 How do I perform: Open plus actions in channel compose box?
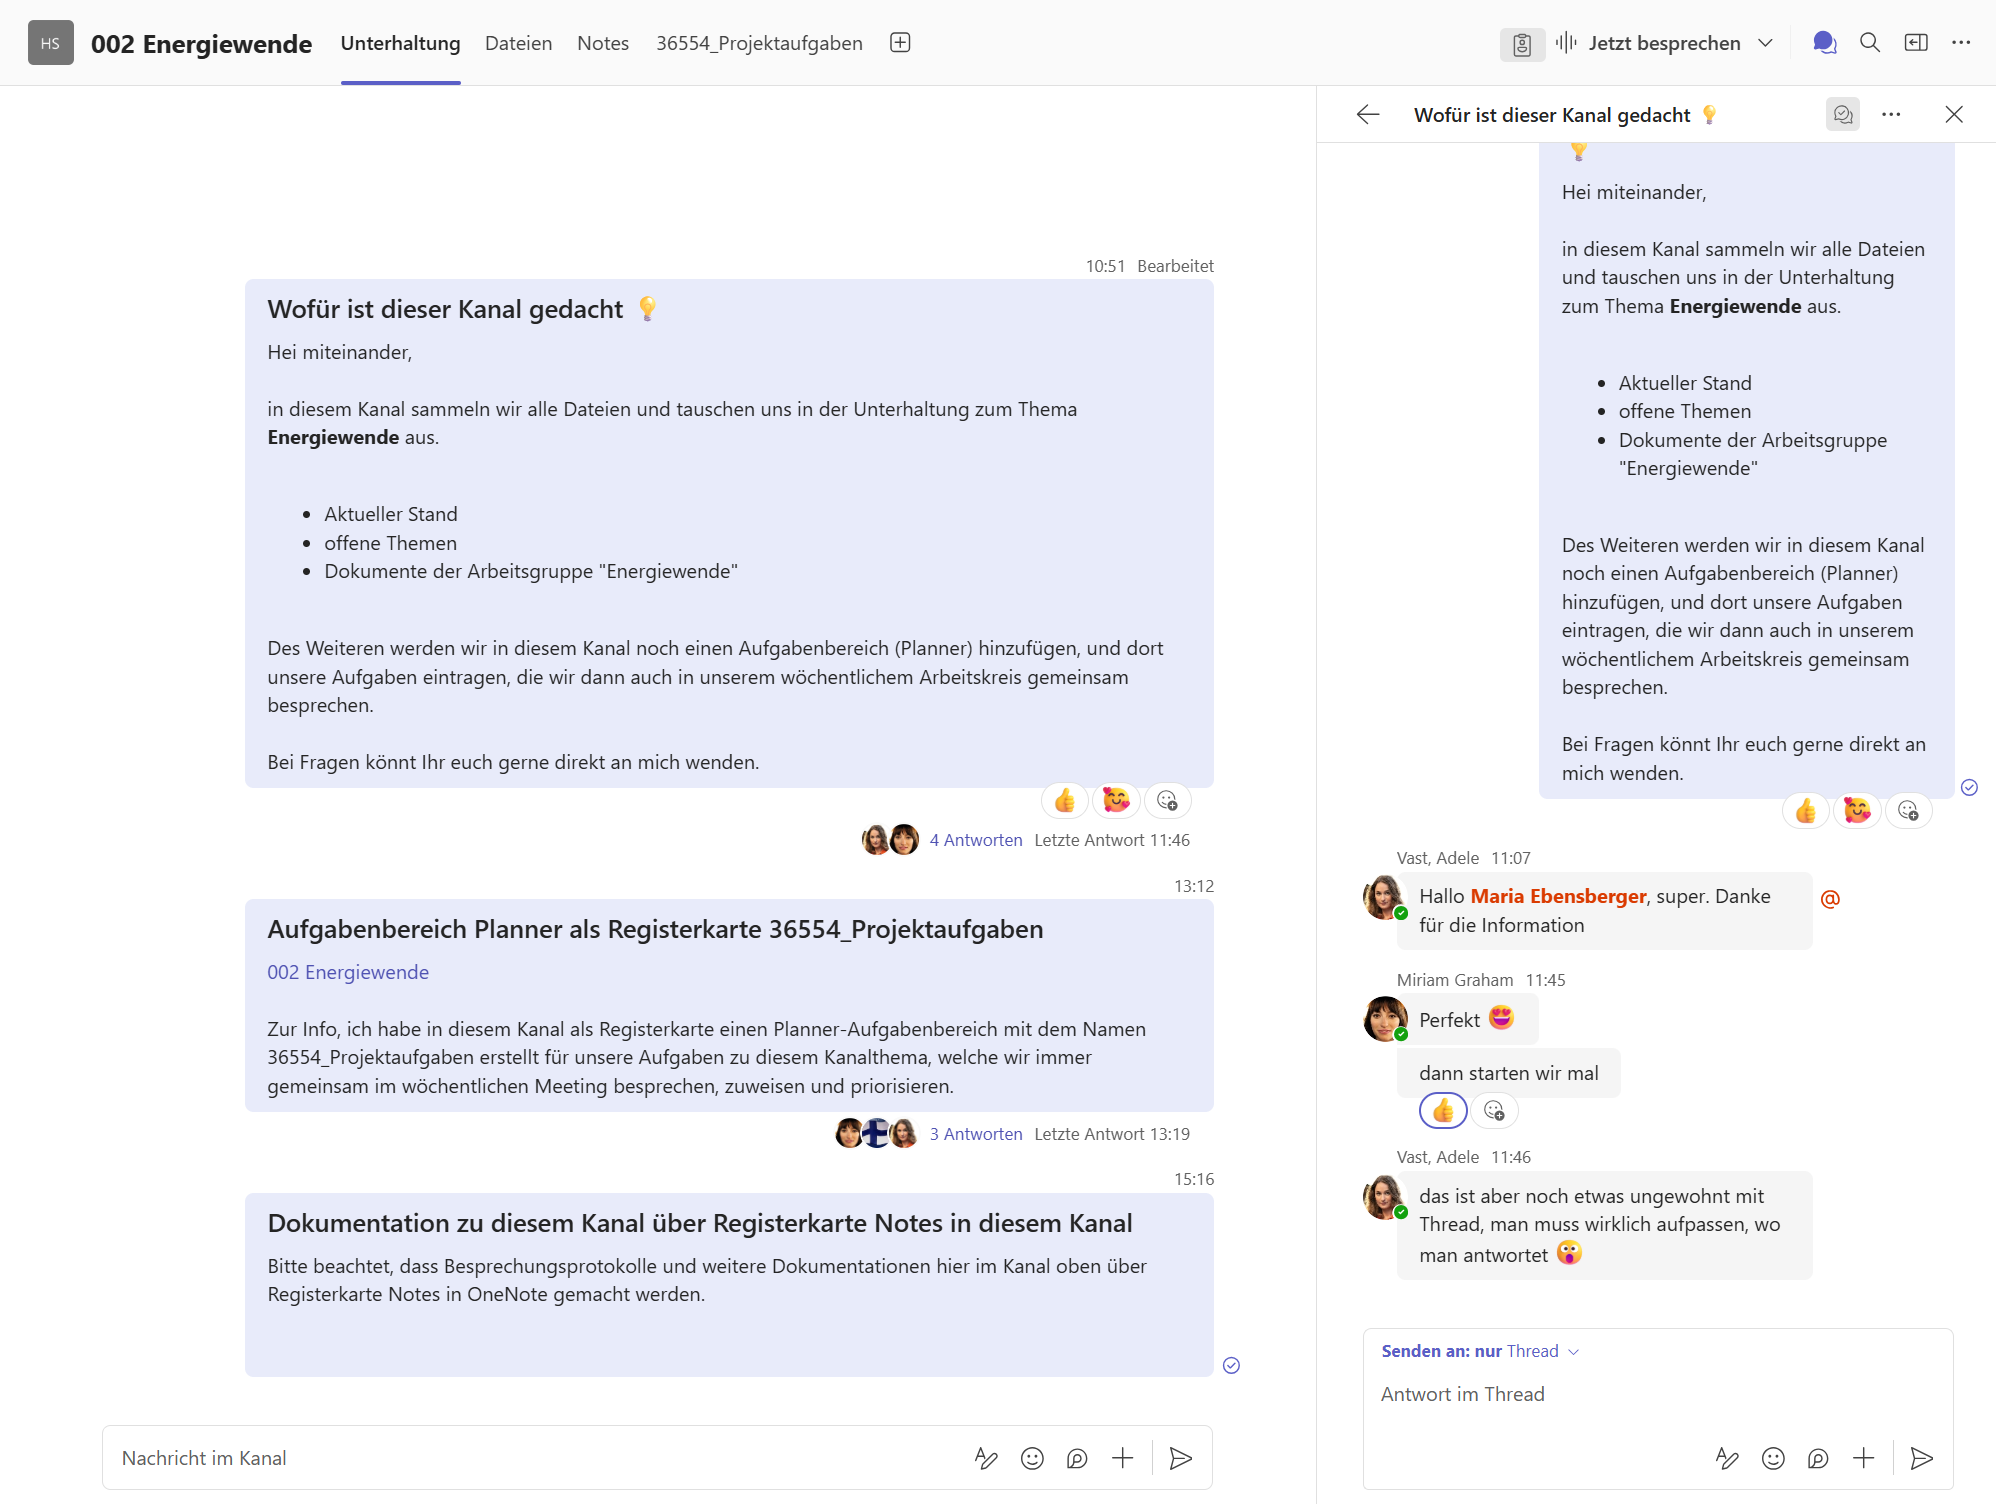[x=1122, y=1458]
